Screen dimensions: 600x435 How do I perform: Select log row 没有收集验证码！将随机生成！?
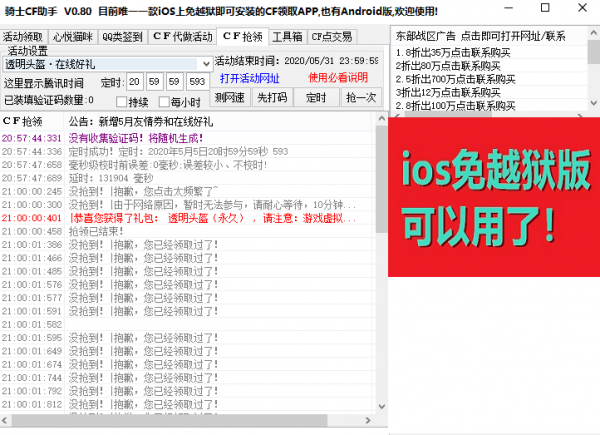pos(188,138)
